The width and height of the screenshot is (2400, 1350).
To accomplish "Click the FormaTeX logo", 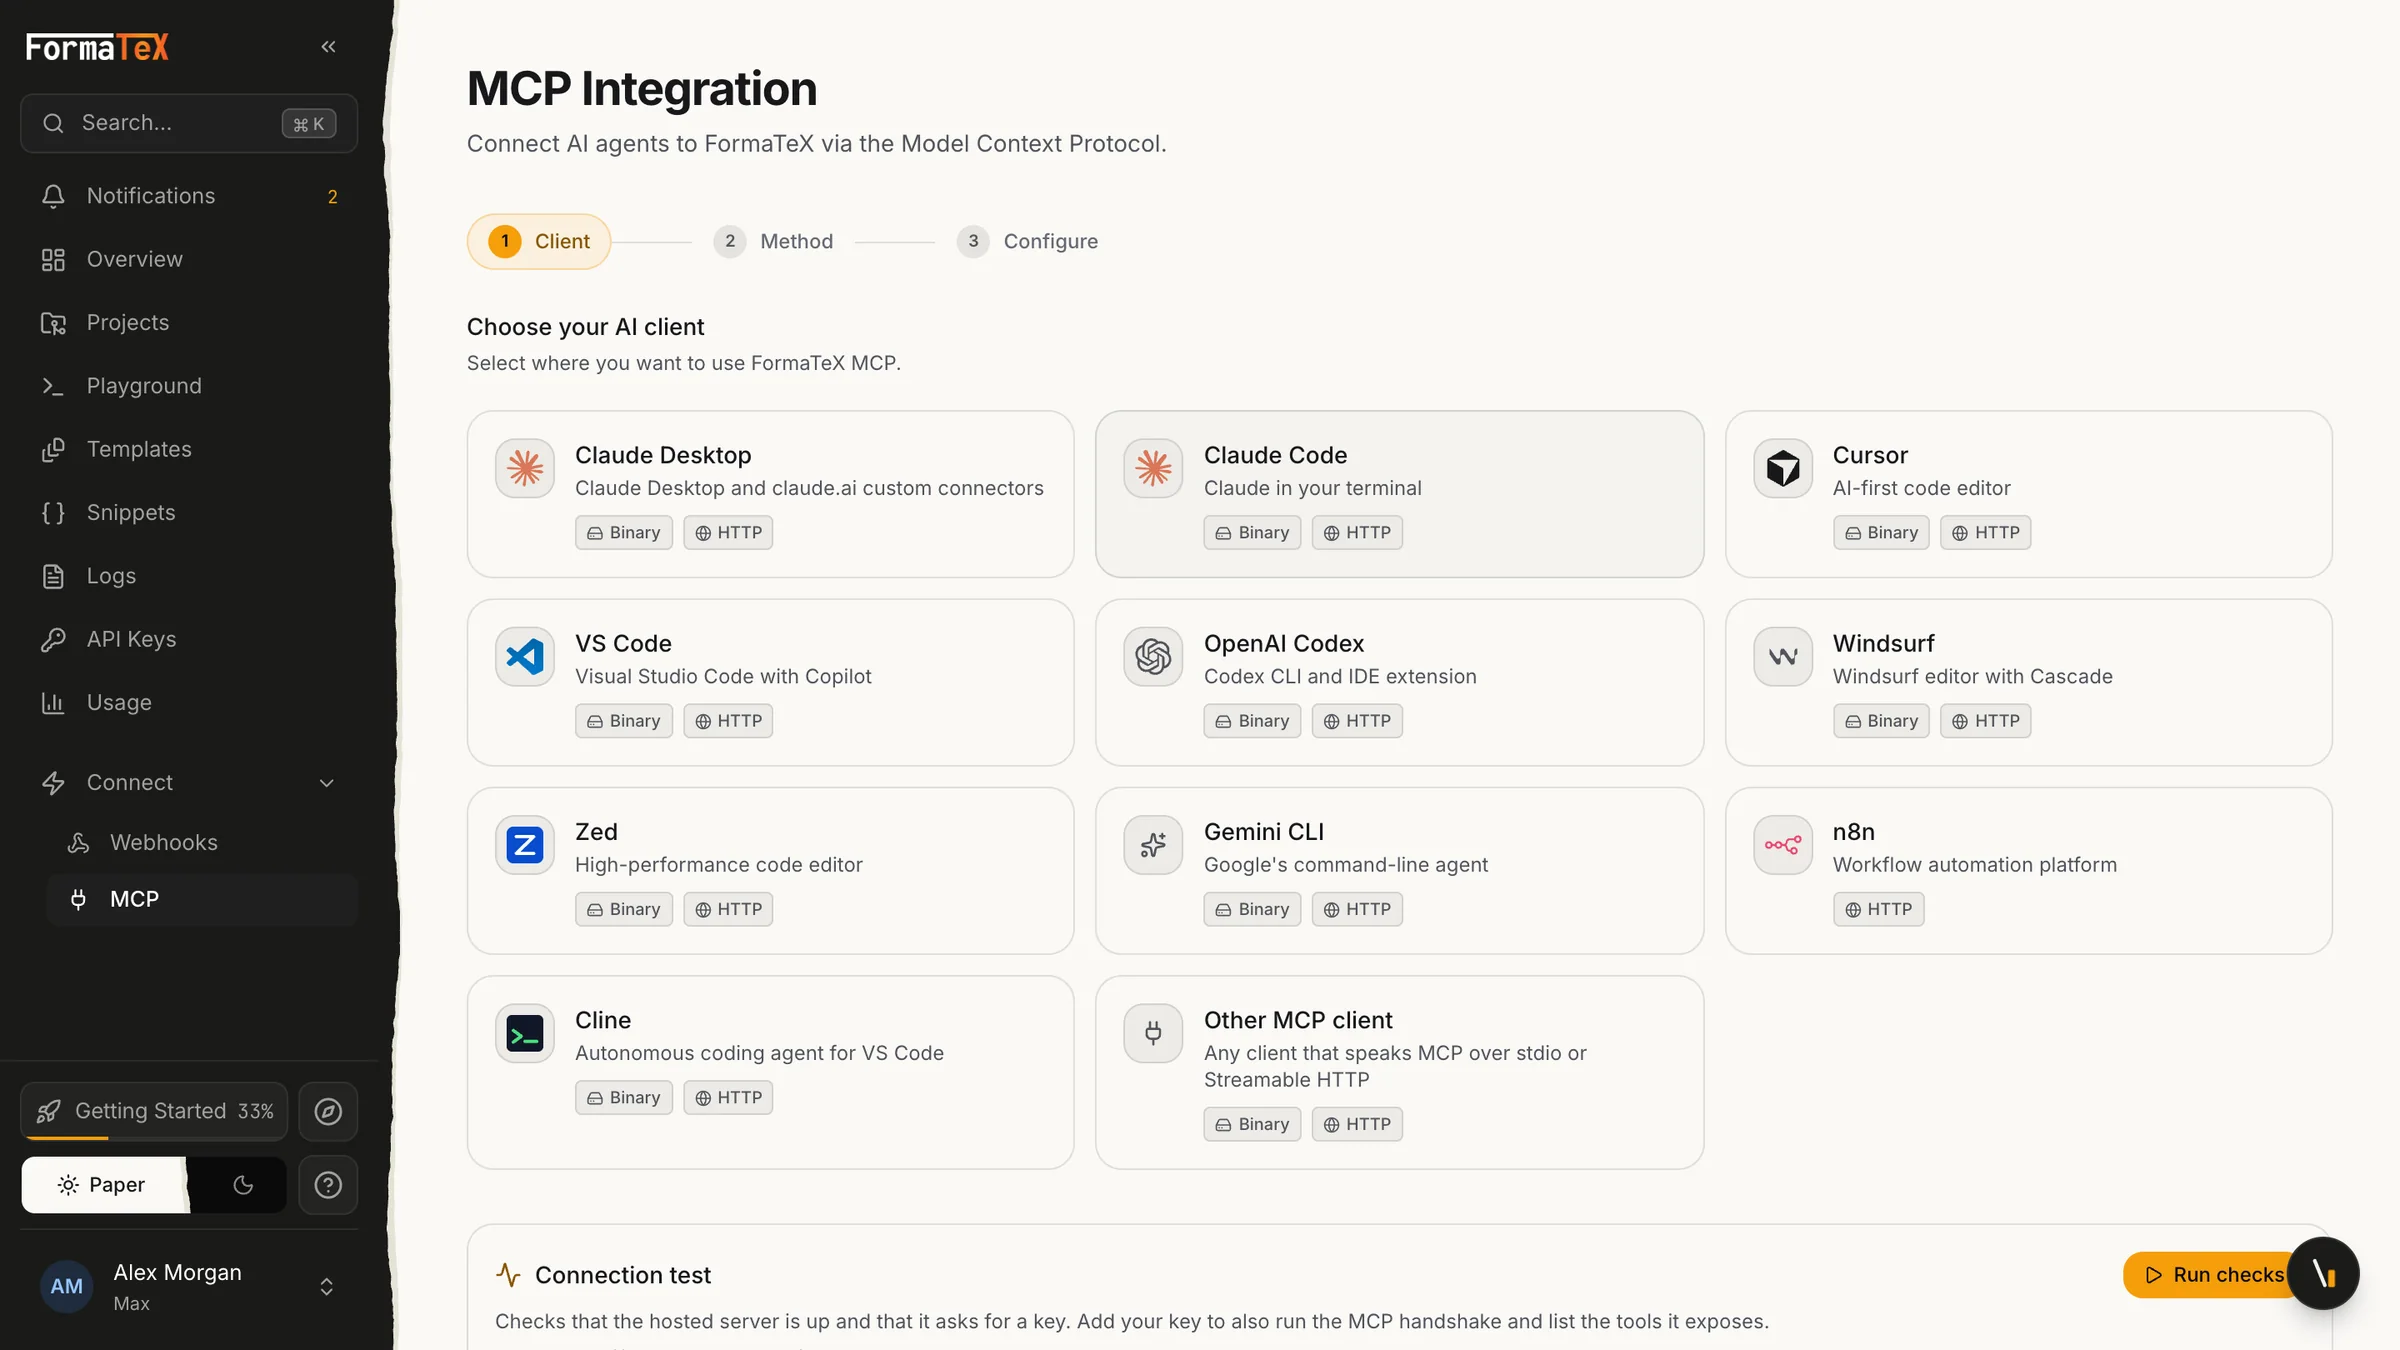I will (x=97, y=47).
